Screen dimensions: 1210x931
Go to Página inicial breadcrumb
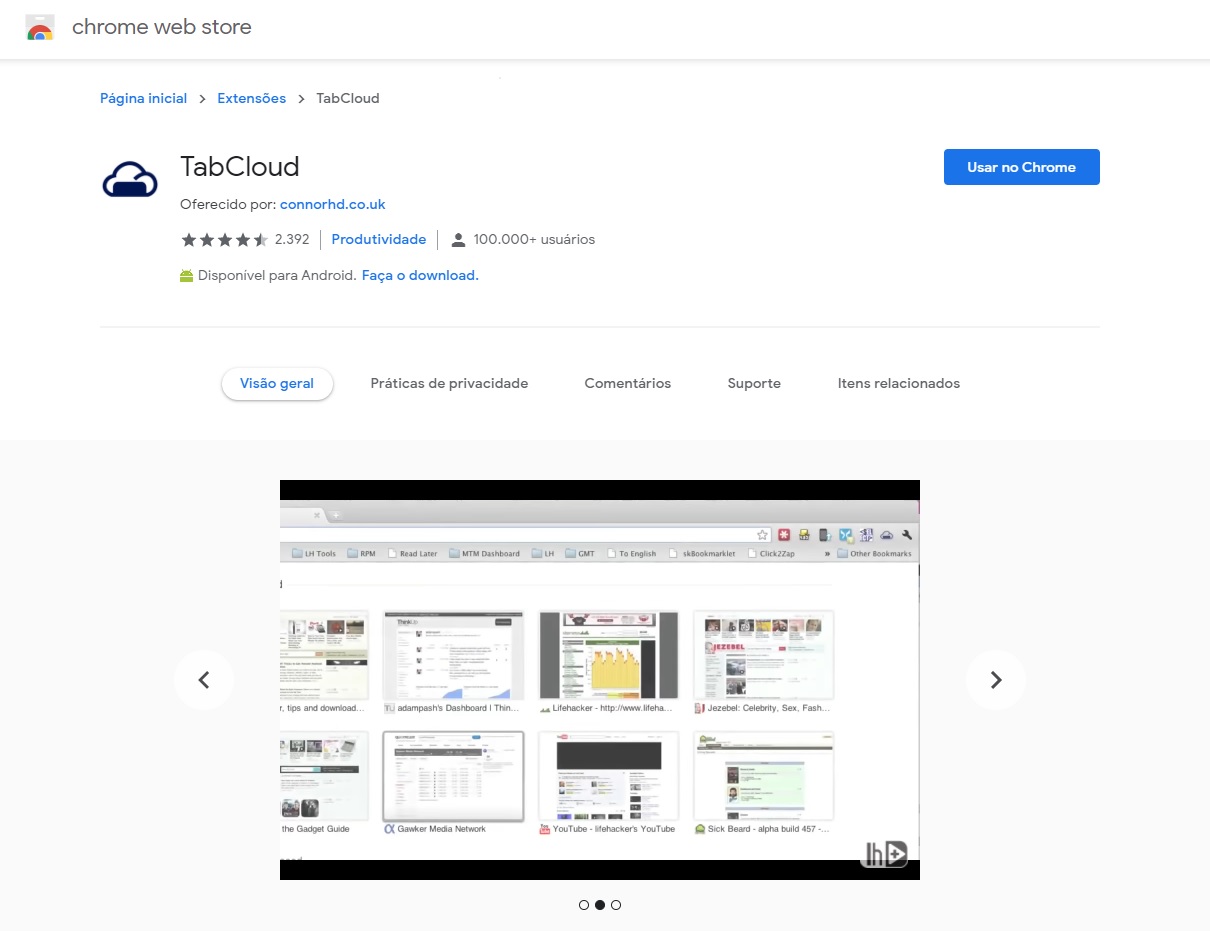(143, 98)
